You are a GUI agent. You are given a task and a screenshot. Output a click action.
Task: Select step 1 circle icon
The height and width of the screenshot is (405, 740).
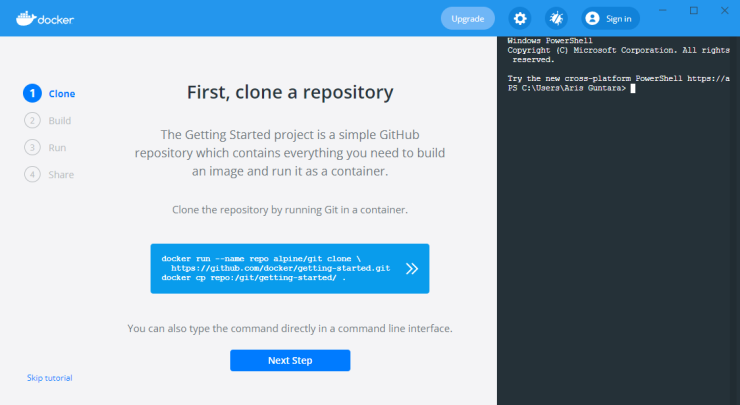point(32,93)
